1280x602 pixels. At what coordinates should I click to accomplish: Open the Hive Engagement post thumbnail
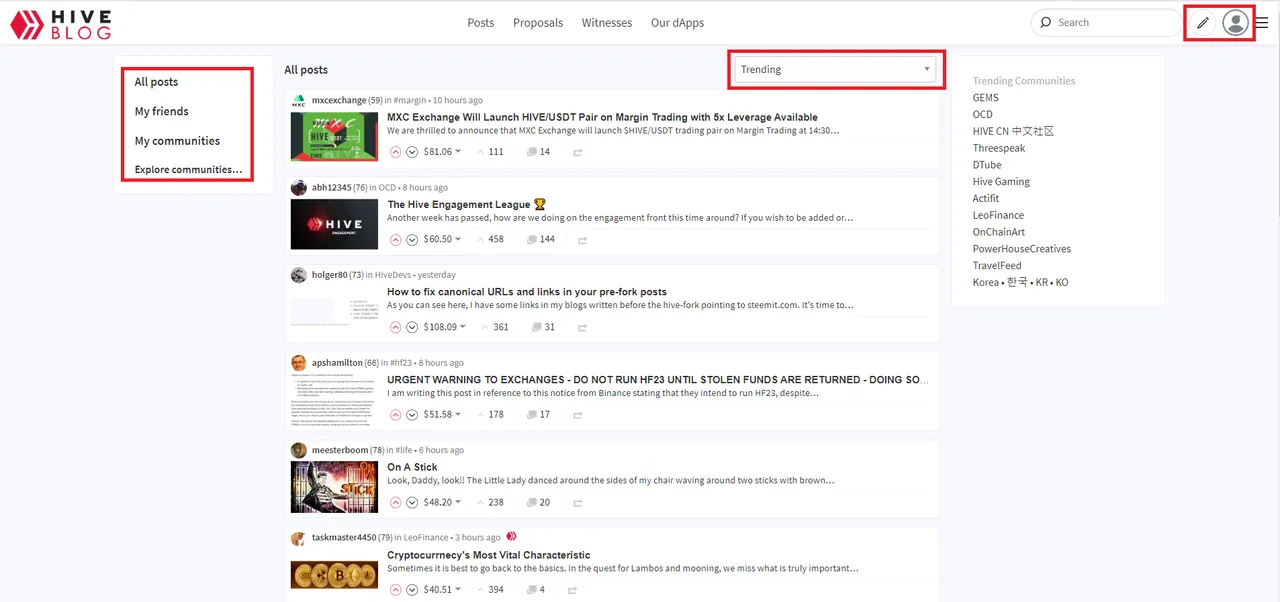pos(335,224)
